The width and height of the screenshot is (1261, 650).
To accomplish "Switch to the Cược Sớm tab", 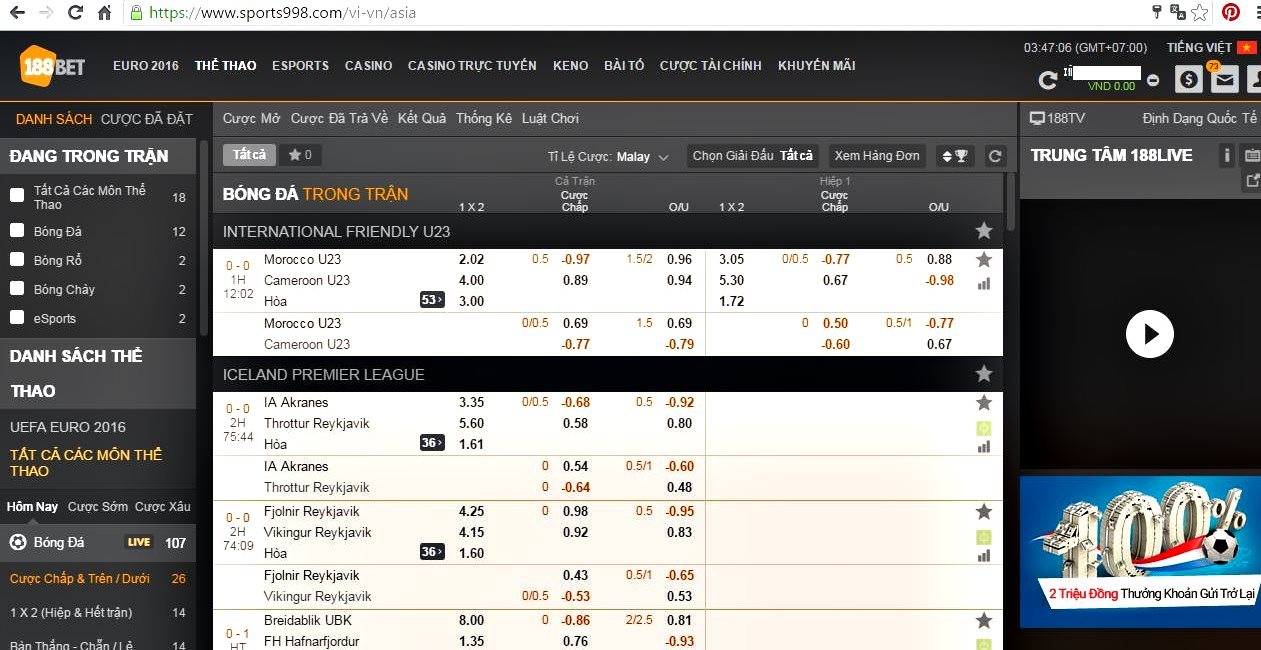I will coord(98,507).
